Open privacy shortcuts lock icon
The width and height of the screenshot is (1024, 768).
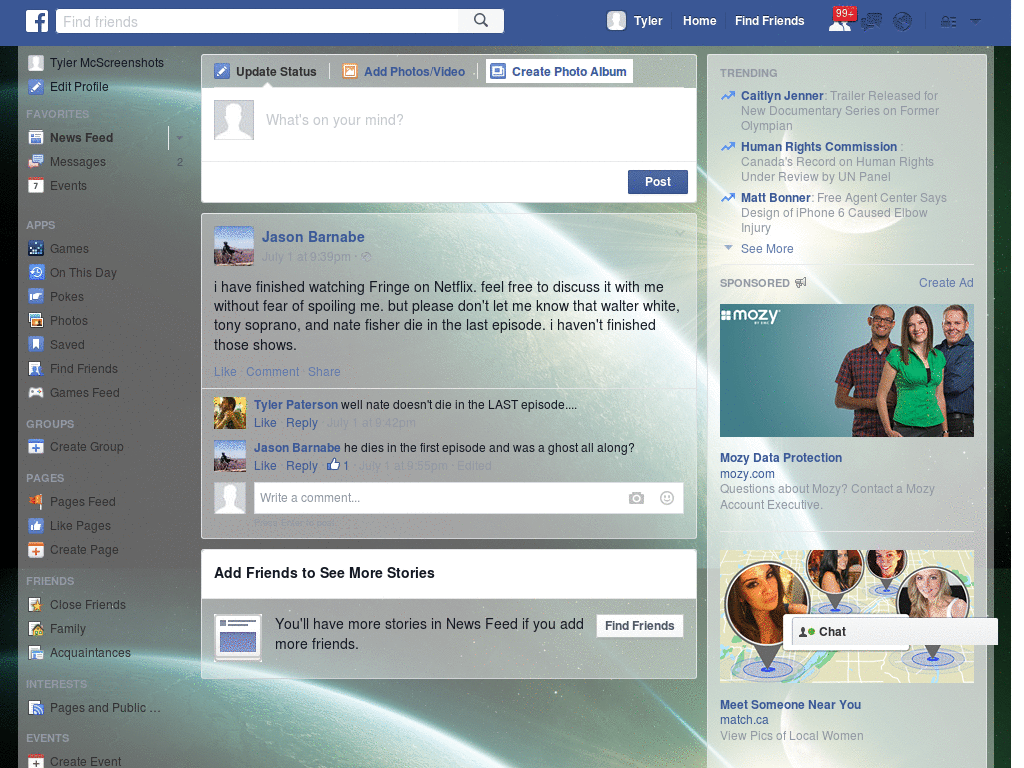pyautogui.click(x=948, y=22)
